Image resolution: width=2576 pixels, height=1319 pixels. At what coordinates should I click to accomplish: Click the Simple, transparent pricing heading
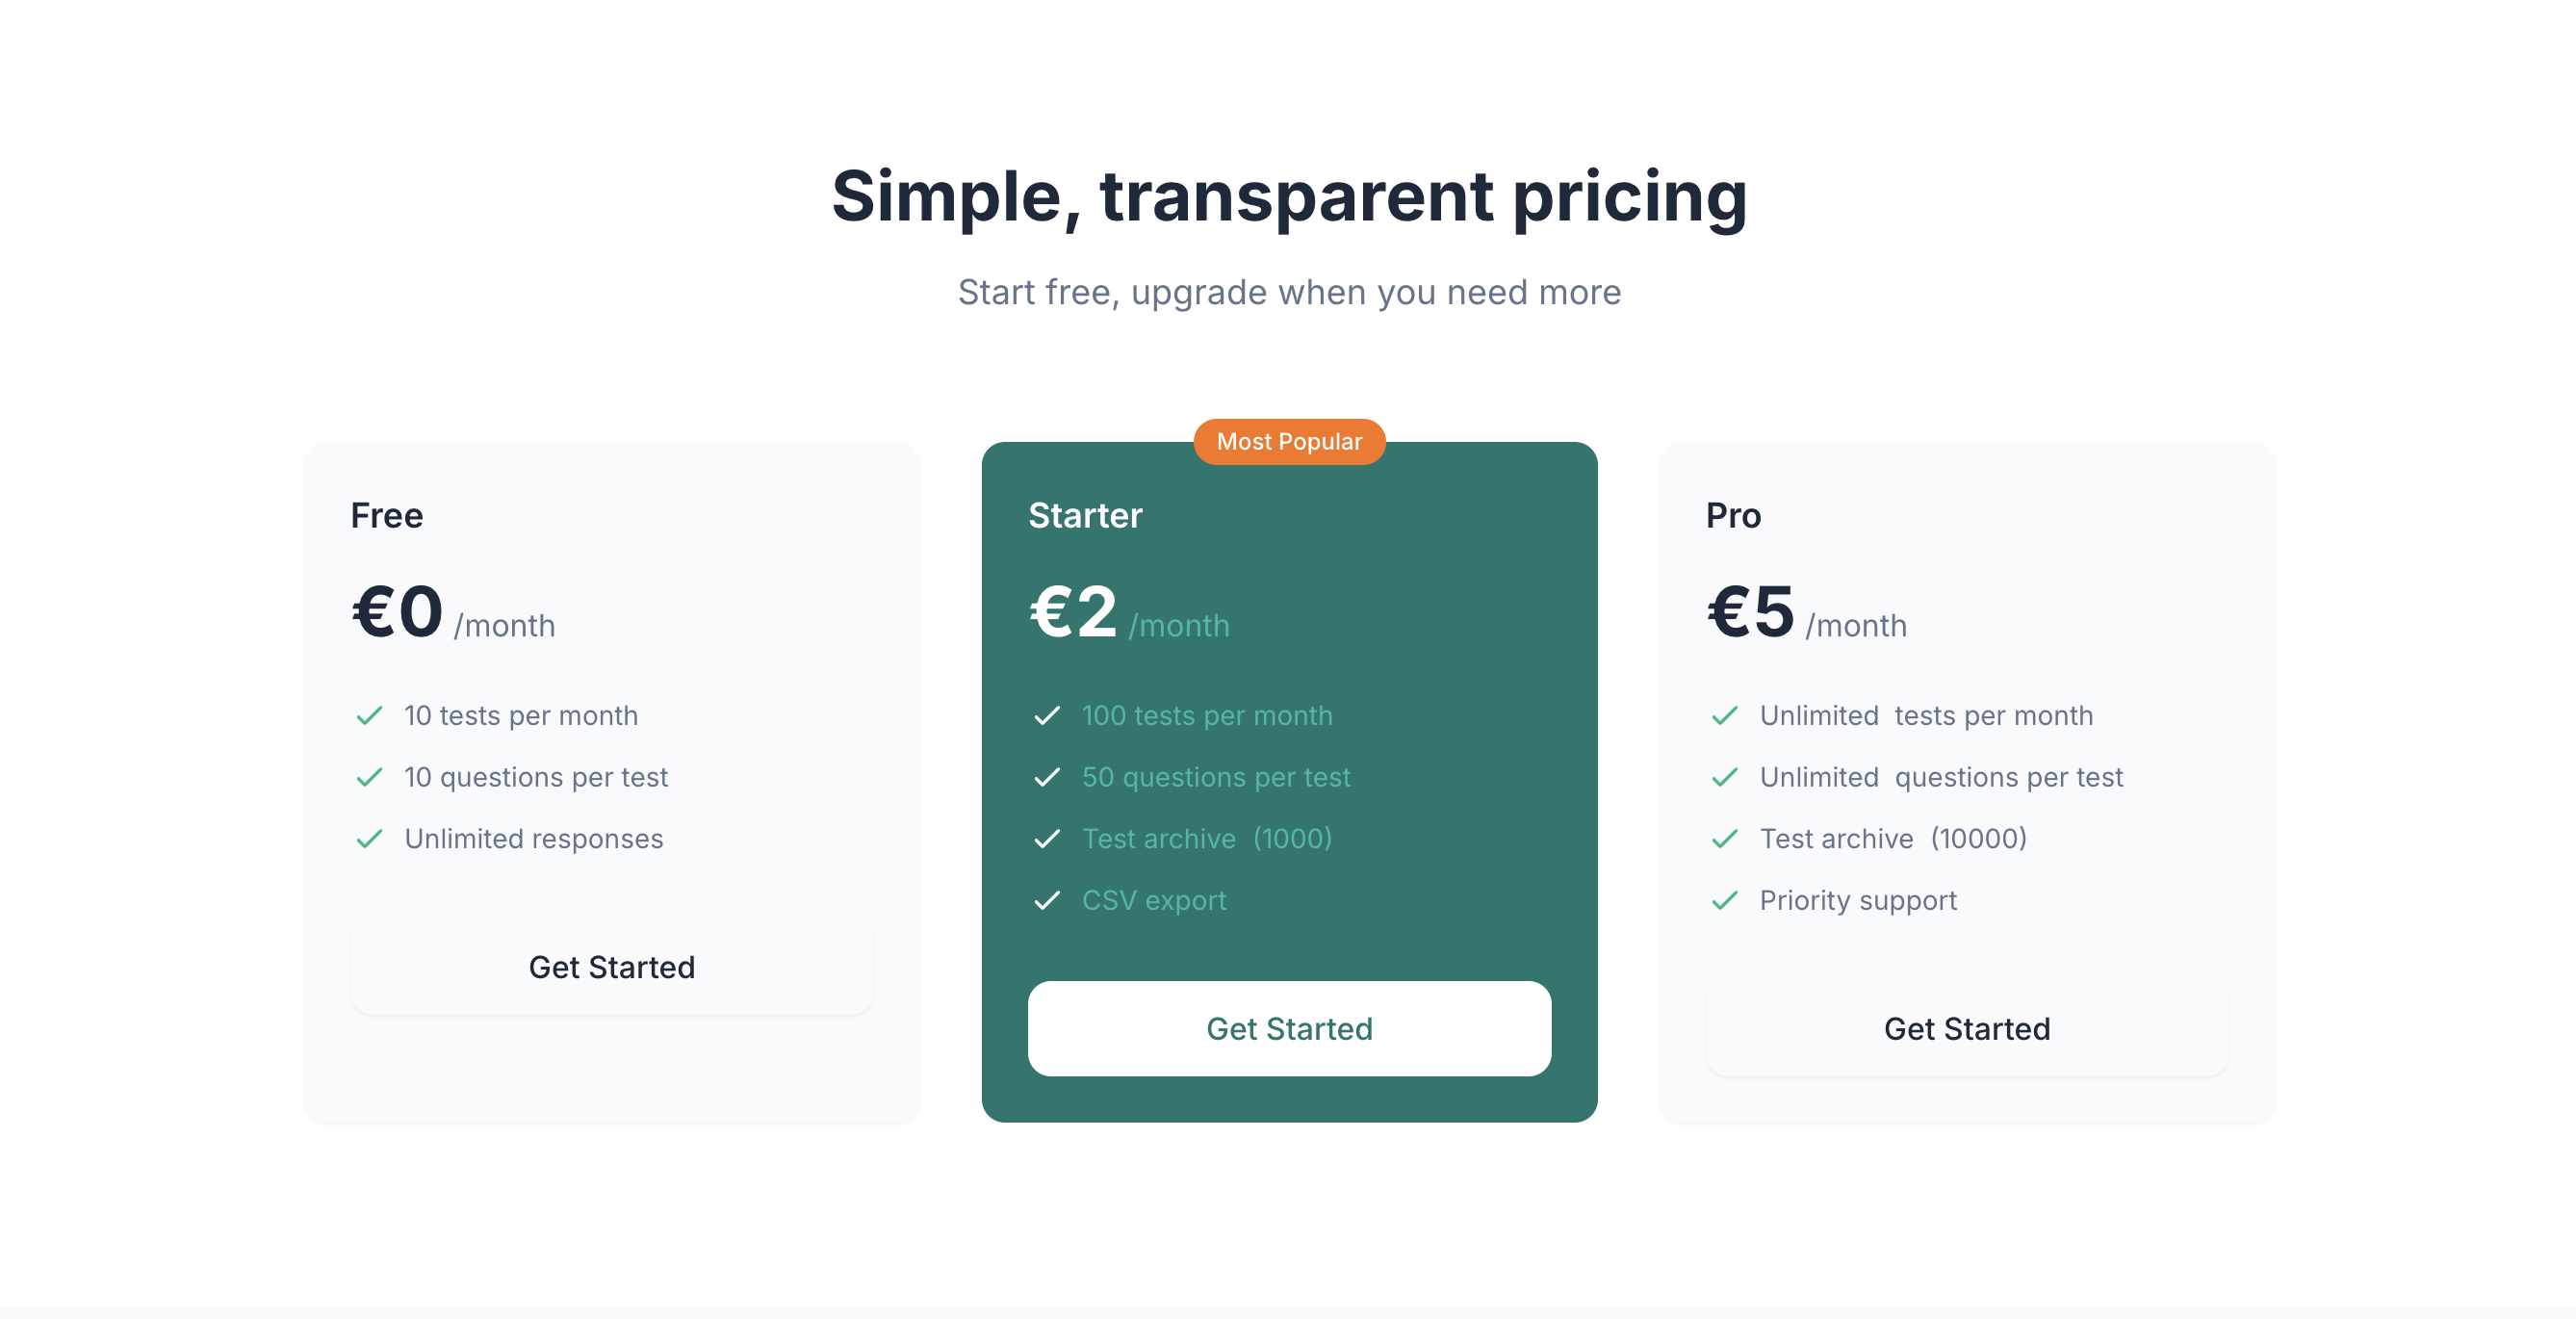(x=1288, y=197)
